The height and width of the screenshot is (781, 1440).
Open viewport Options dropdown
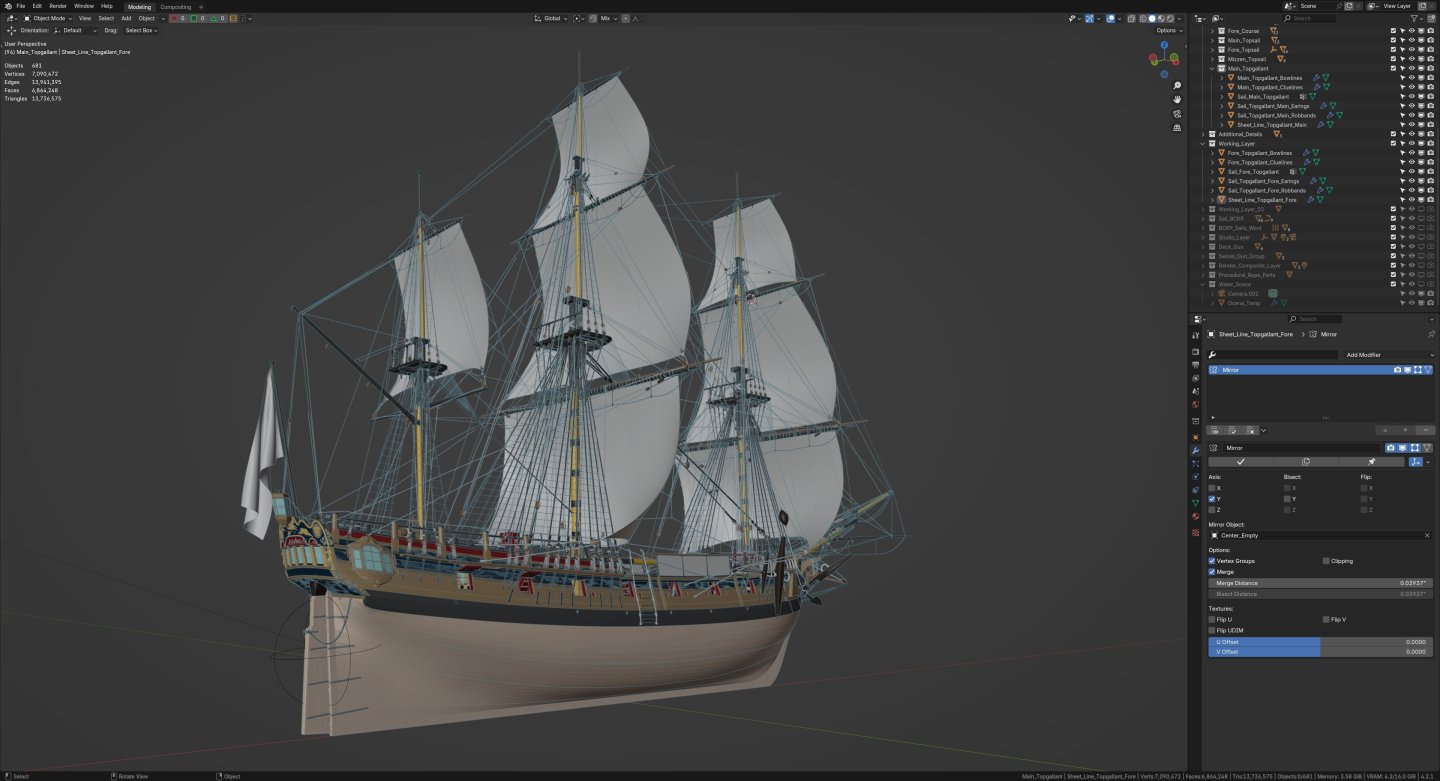tap(1169, 30)
